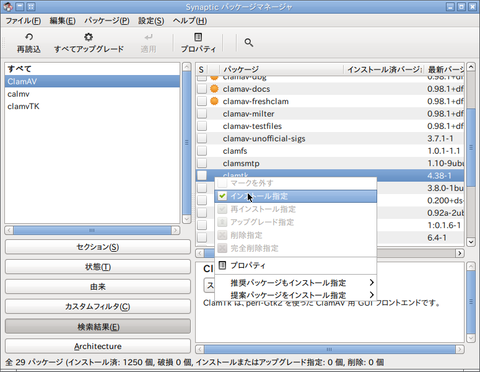Viewport: 480px width, 372px height.
Task: Open the ヘルプ(H) menu
Action: (x=190, y=21)
